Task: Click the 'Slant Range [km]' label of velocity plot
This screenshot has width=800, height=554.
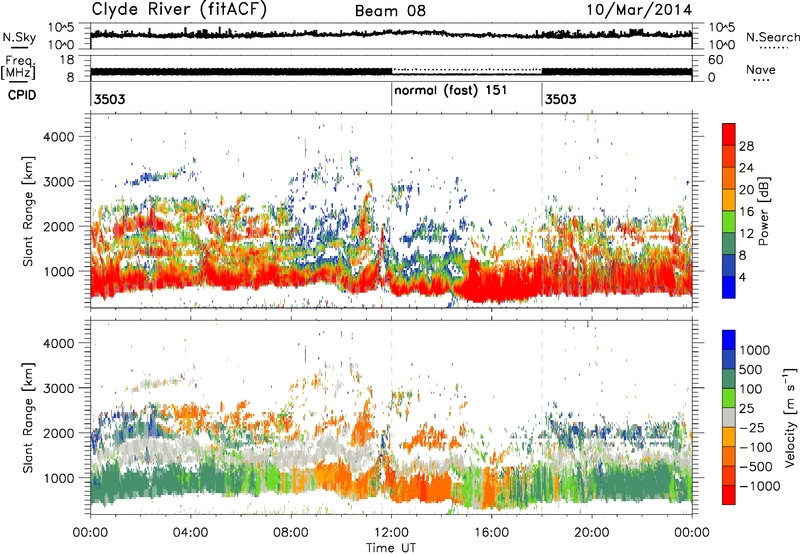Action: pyautogui.click(x=28, y=418)
